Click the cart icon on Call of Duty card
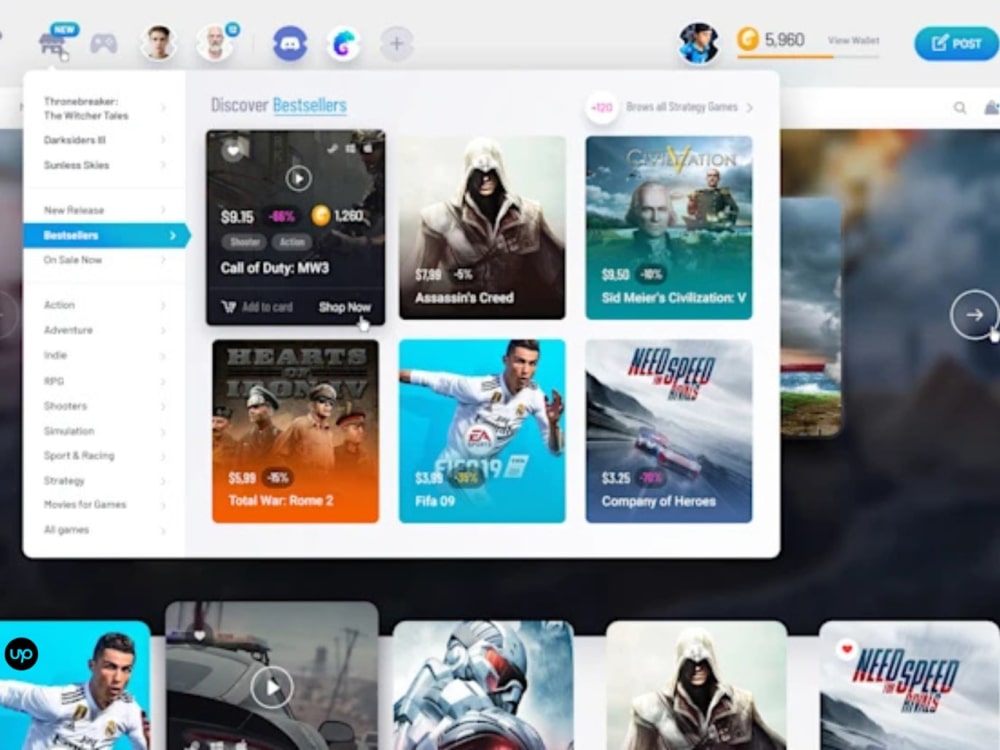Viewport: 1000px width, 750px height. tap(228, 307)
